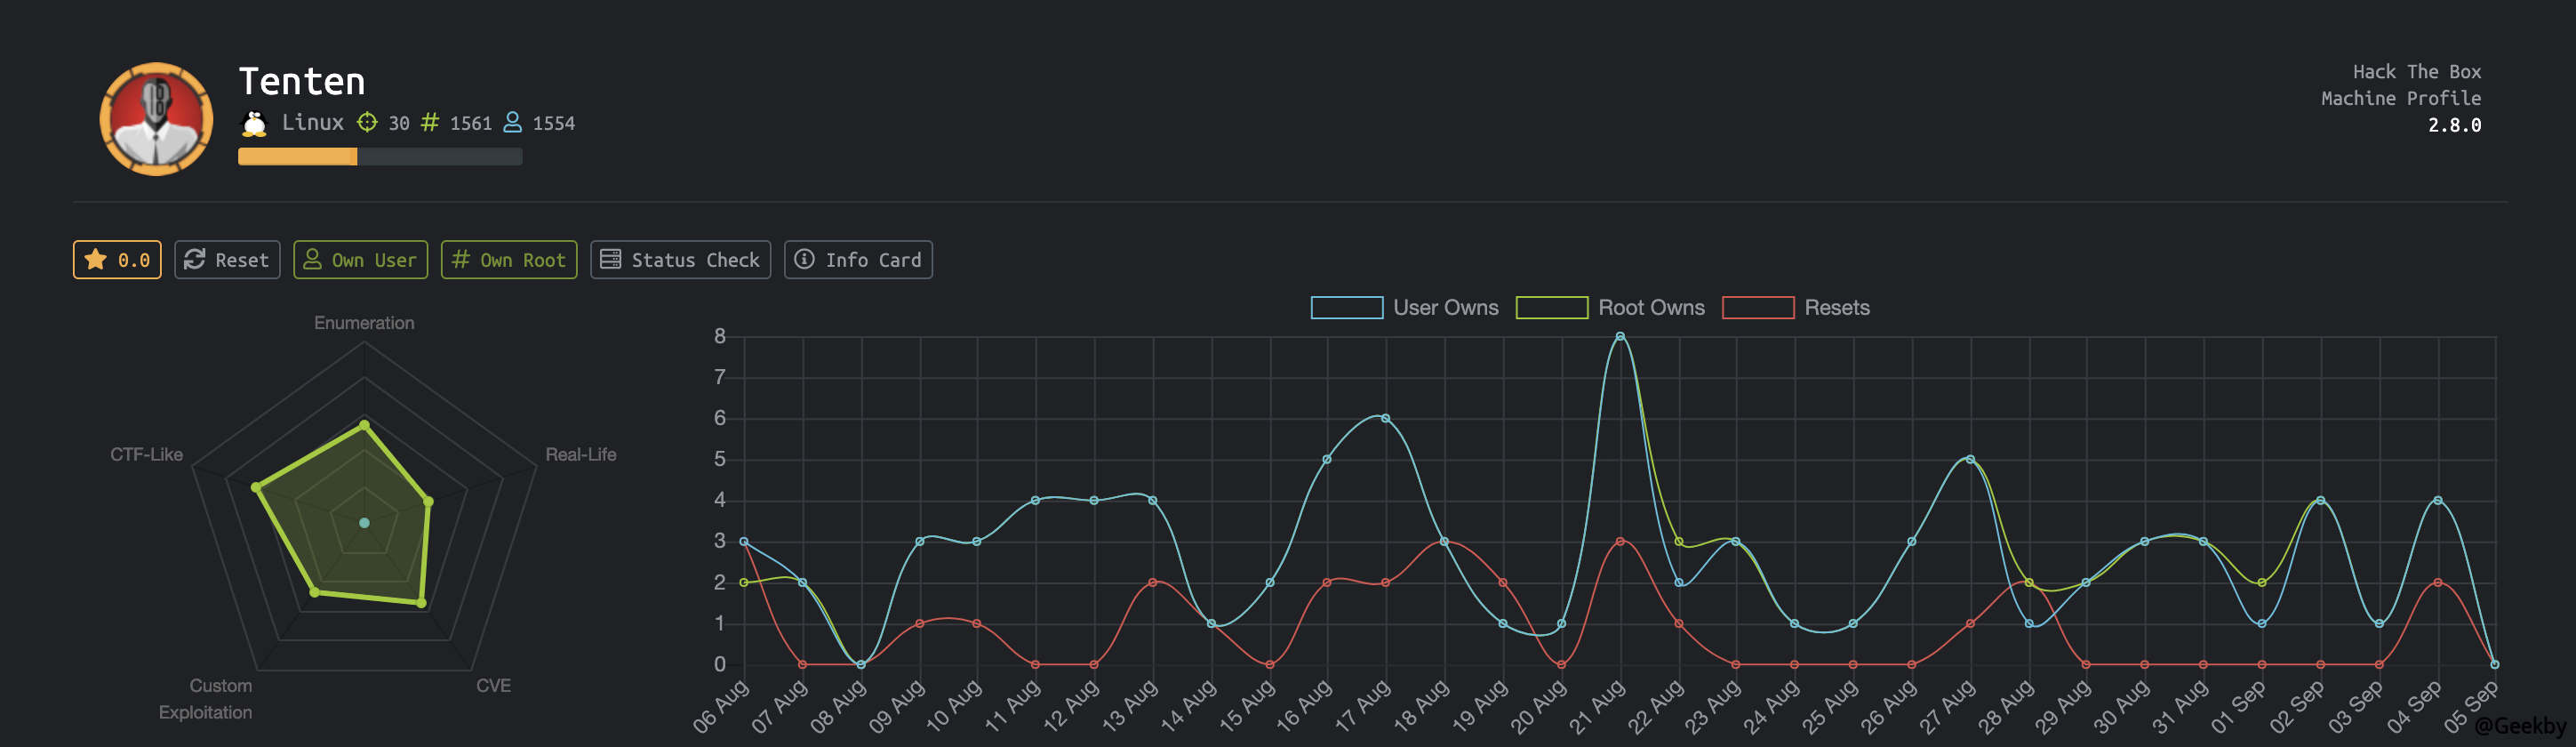Click the 21 Aug peak data point
2576x747 pixels.
pos(1620,337)
